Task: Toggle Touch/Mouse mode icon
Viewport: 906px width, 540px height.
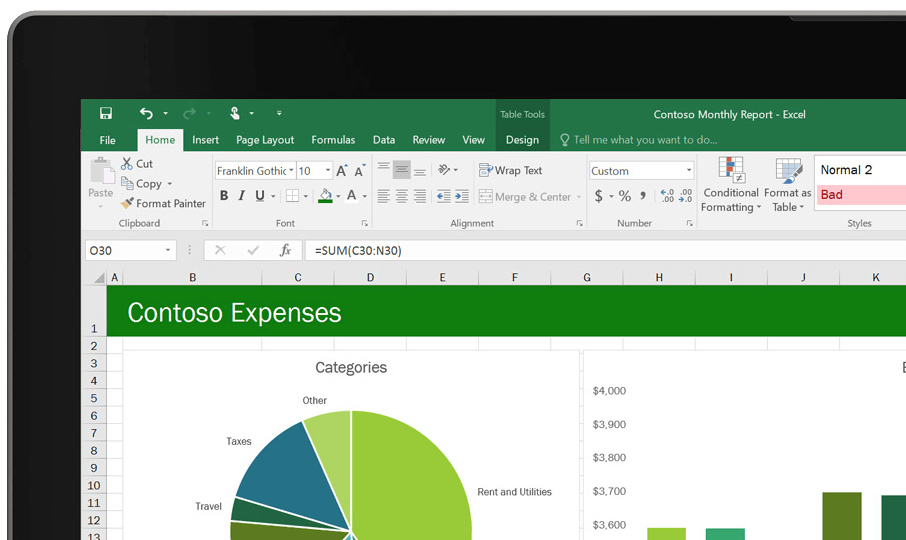Action: point(235,113)
